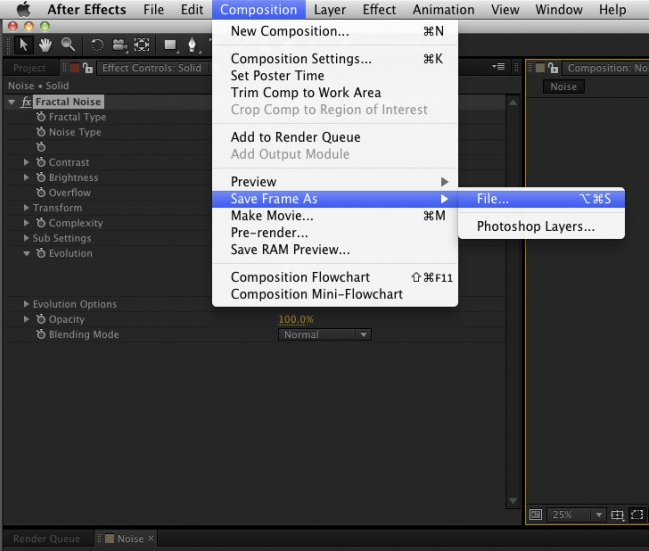Select the arrow Selection tool
This screenshot has height=551, width=649.
[25, 45]
